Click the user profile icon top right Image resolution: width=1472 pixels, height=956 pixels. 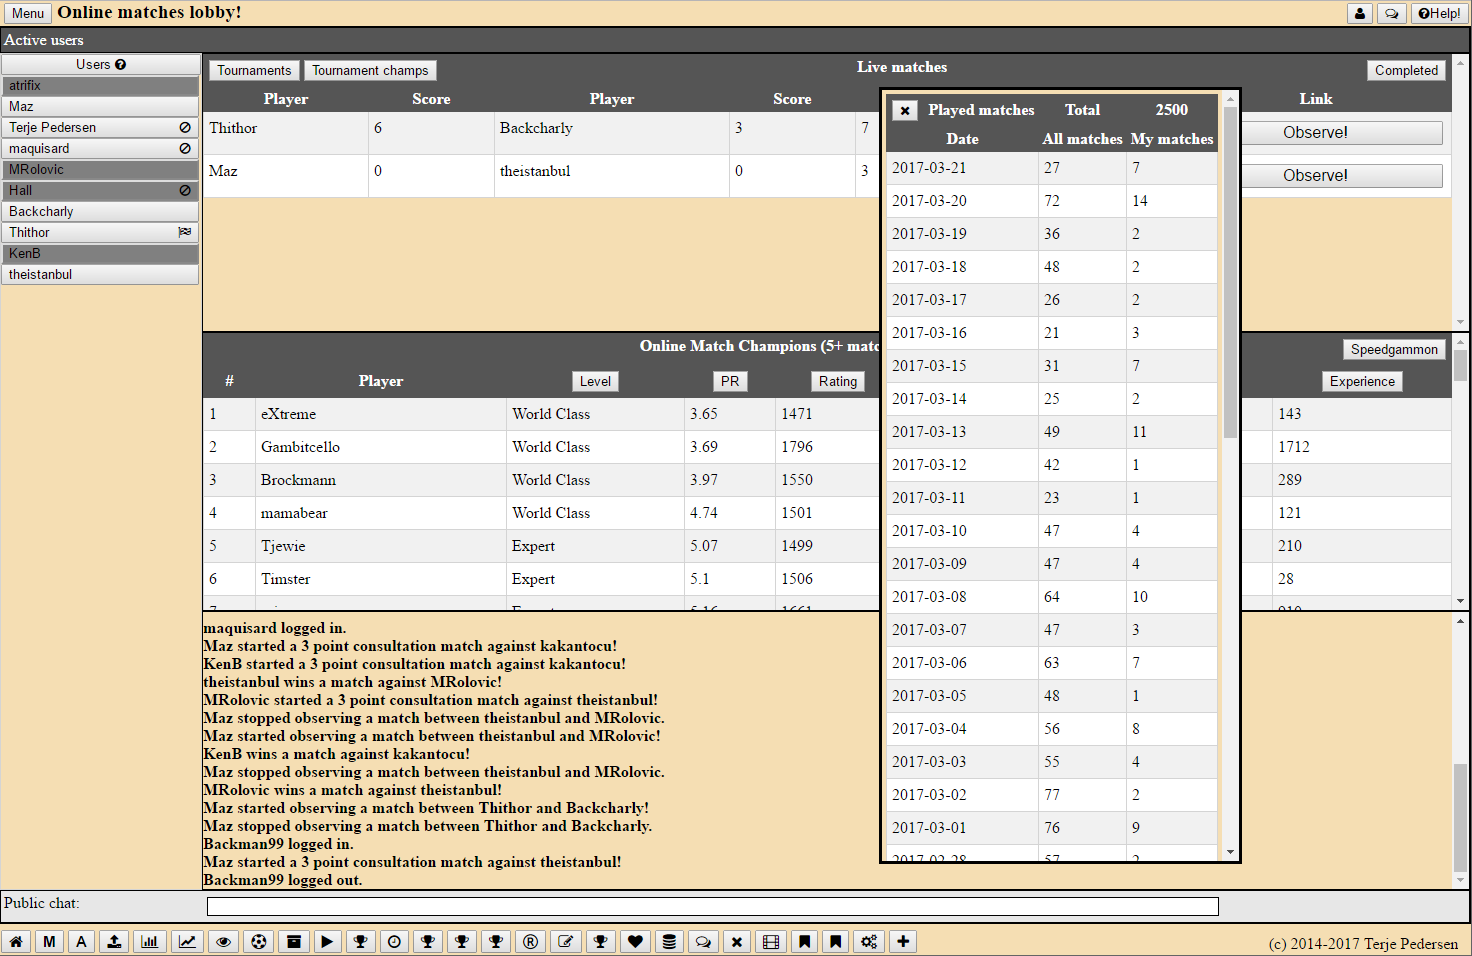click(1359, 13)
